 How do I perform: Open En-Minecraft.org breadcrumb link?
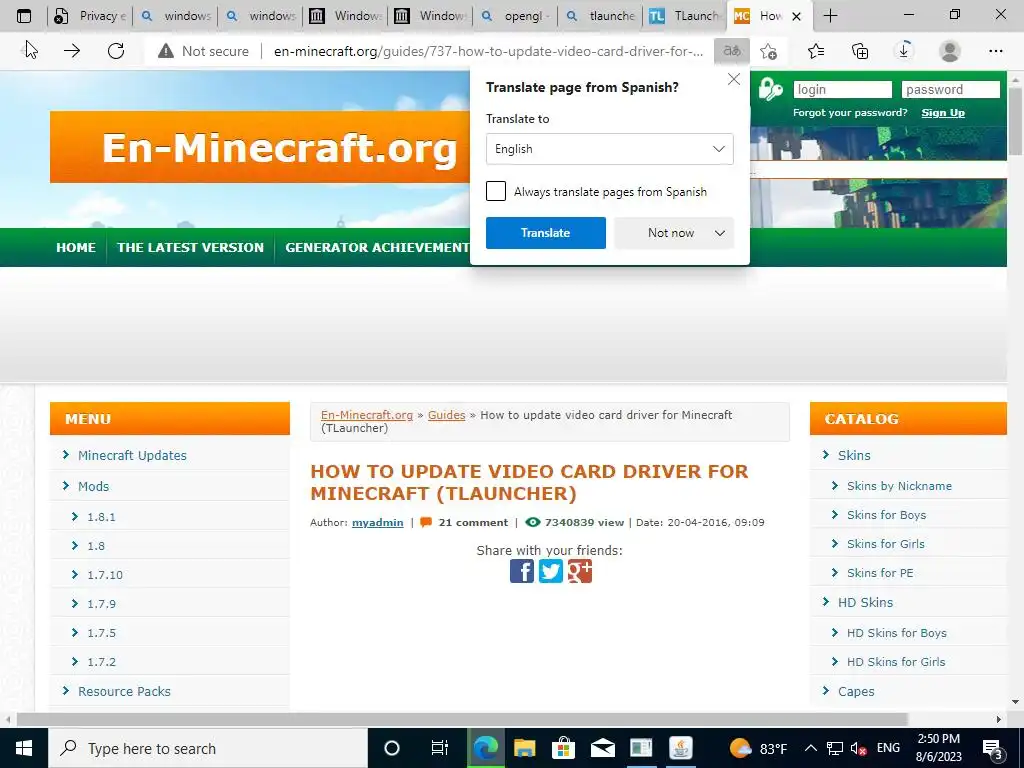click(367, 415)
